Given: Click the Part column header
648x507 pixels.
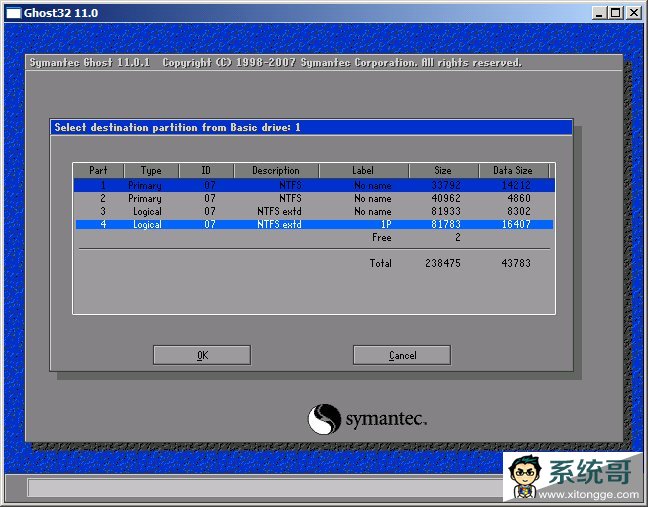Looking at the screenshot, I should (x=98, y=170).
